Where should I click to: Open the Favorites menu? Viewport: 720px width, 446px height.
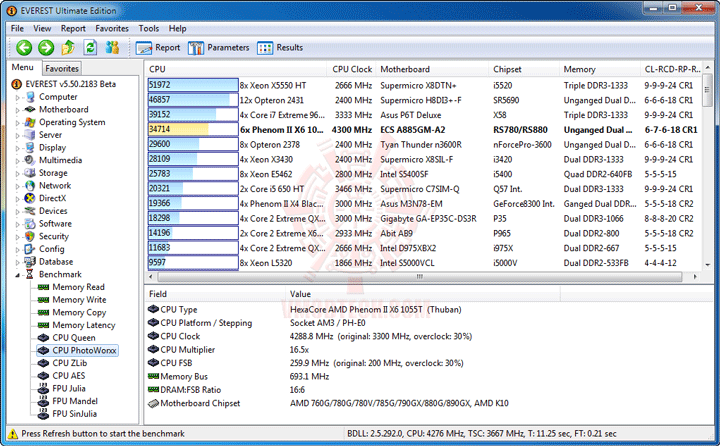pos(112,28)
